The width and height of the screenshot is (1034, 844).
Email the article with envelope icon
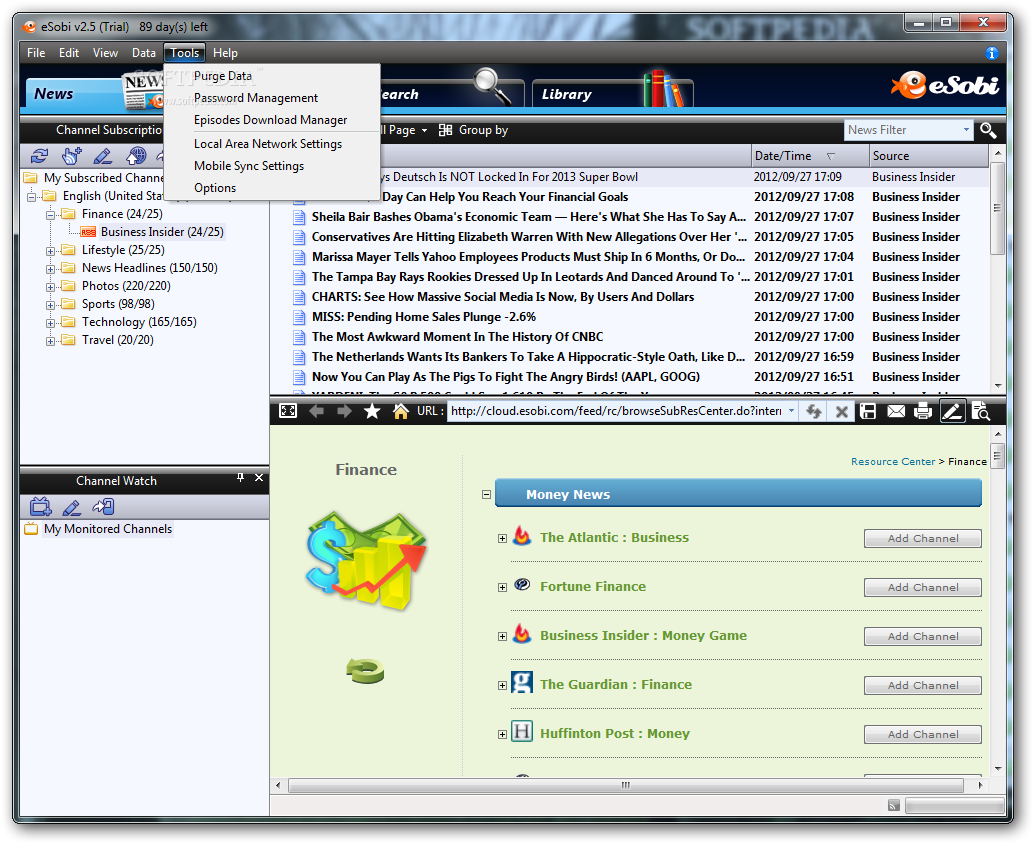point(896,411)
